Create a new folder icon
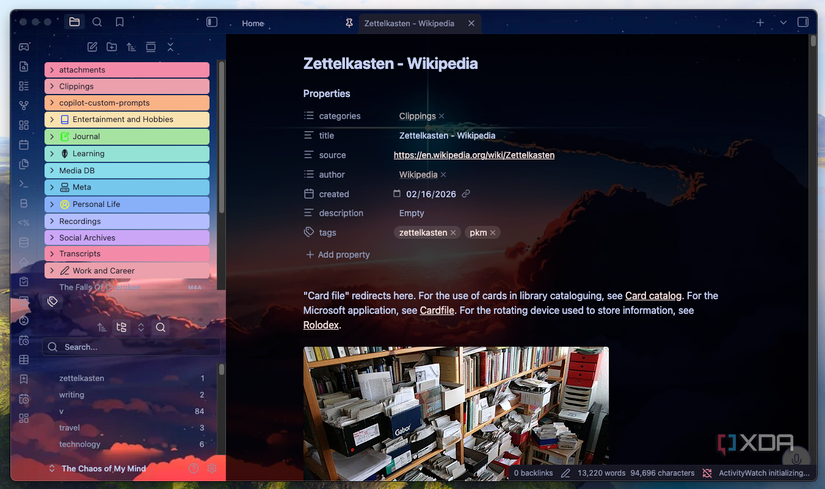 tap(112, 47)
